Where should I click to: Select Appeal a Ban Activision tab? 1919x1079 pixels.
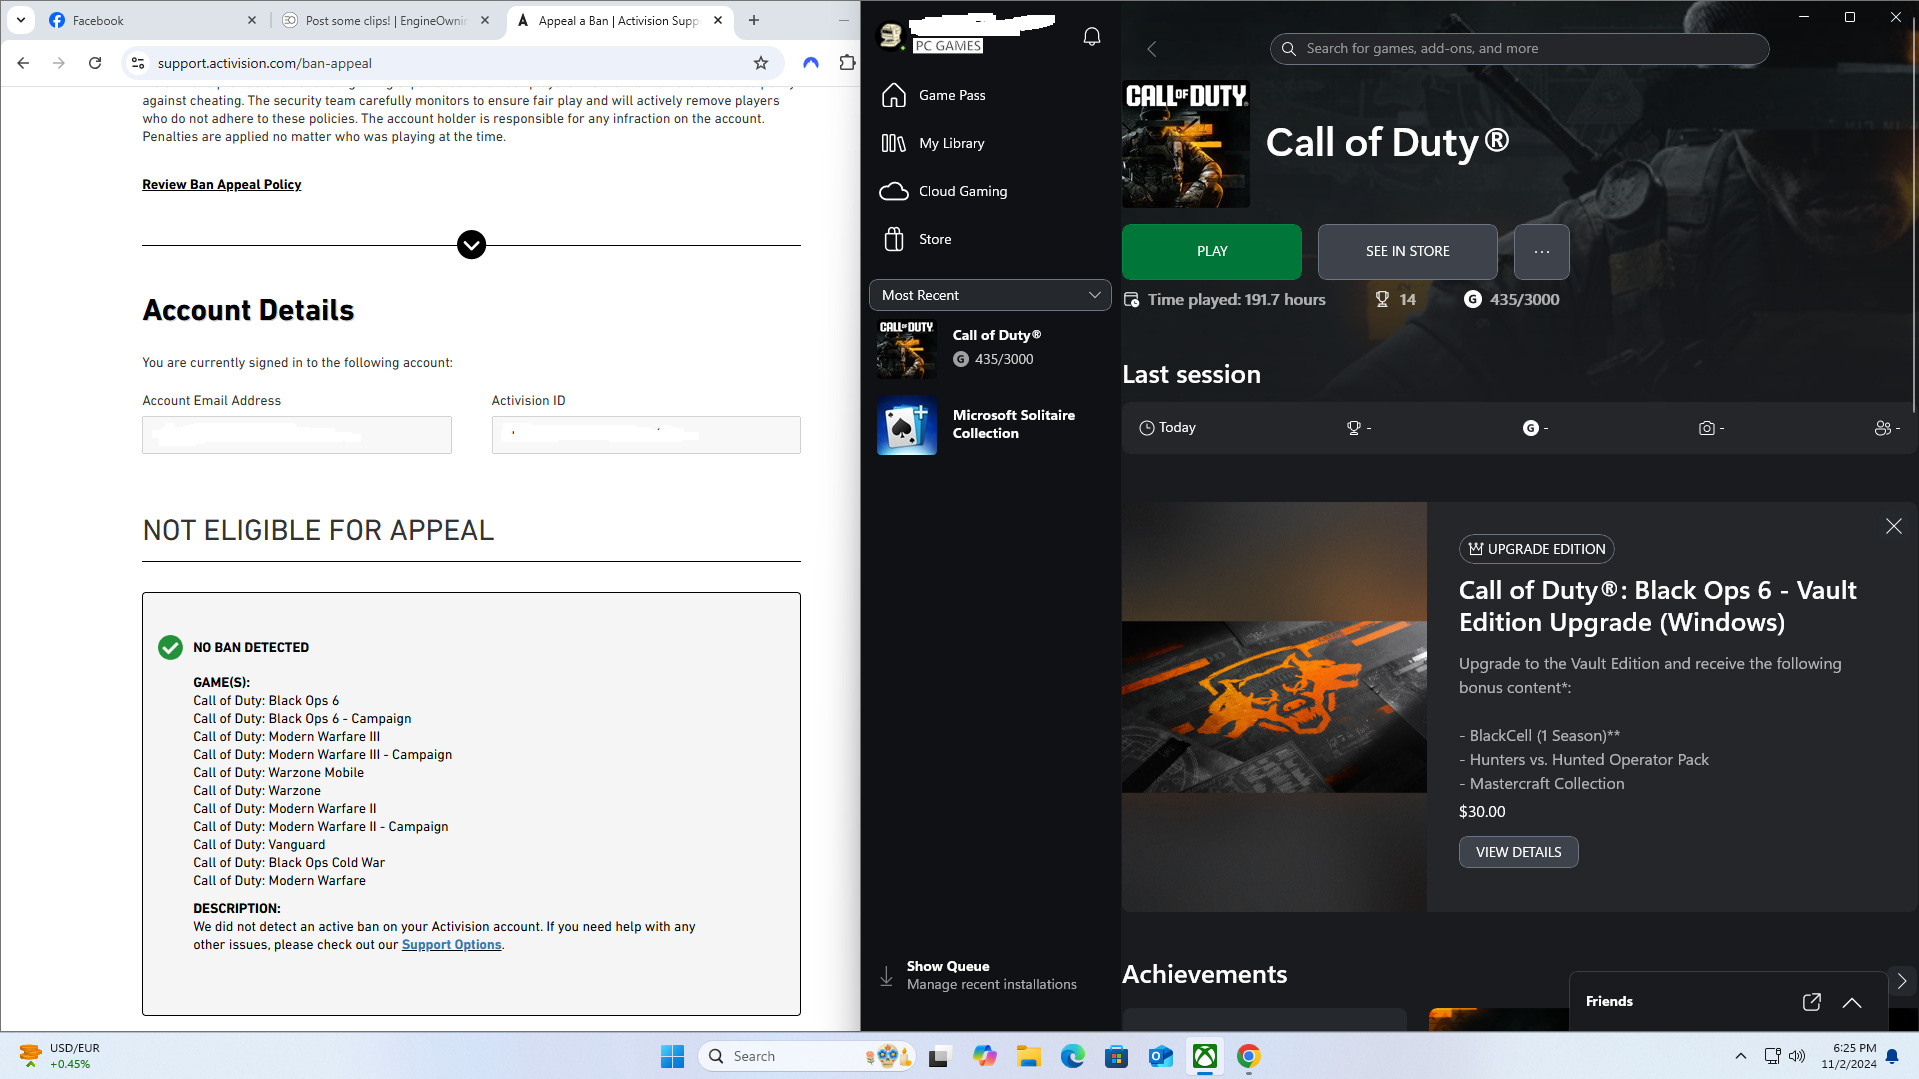click(620, 20)
